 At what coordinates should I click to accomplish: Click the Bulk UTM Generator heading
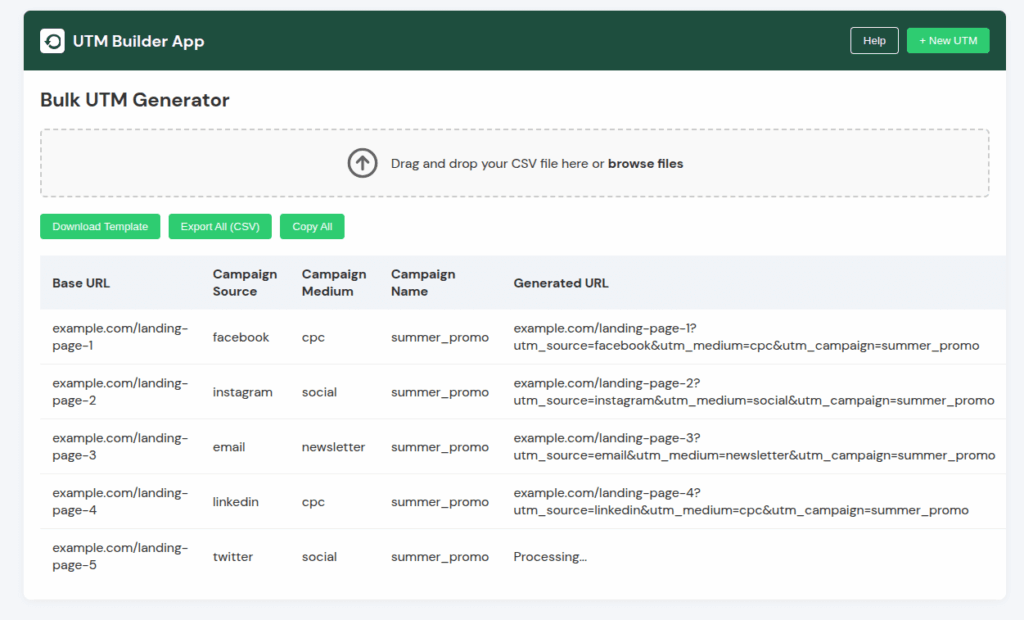click(135, 100)
